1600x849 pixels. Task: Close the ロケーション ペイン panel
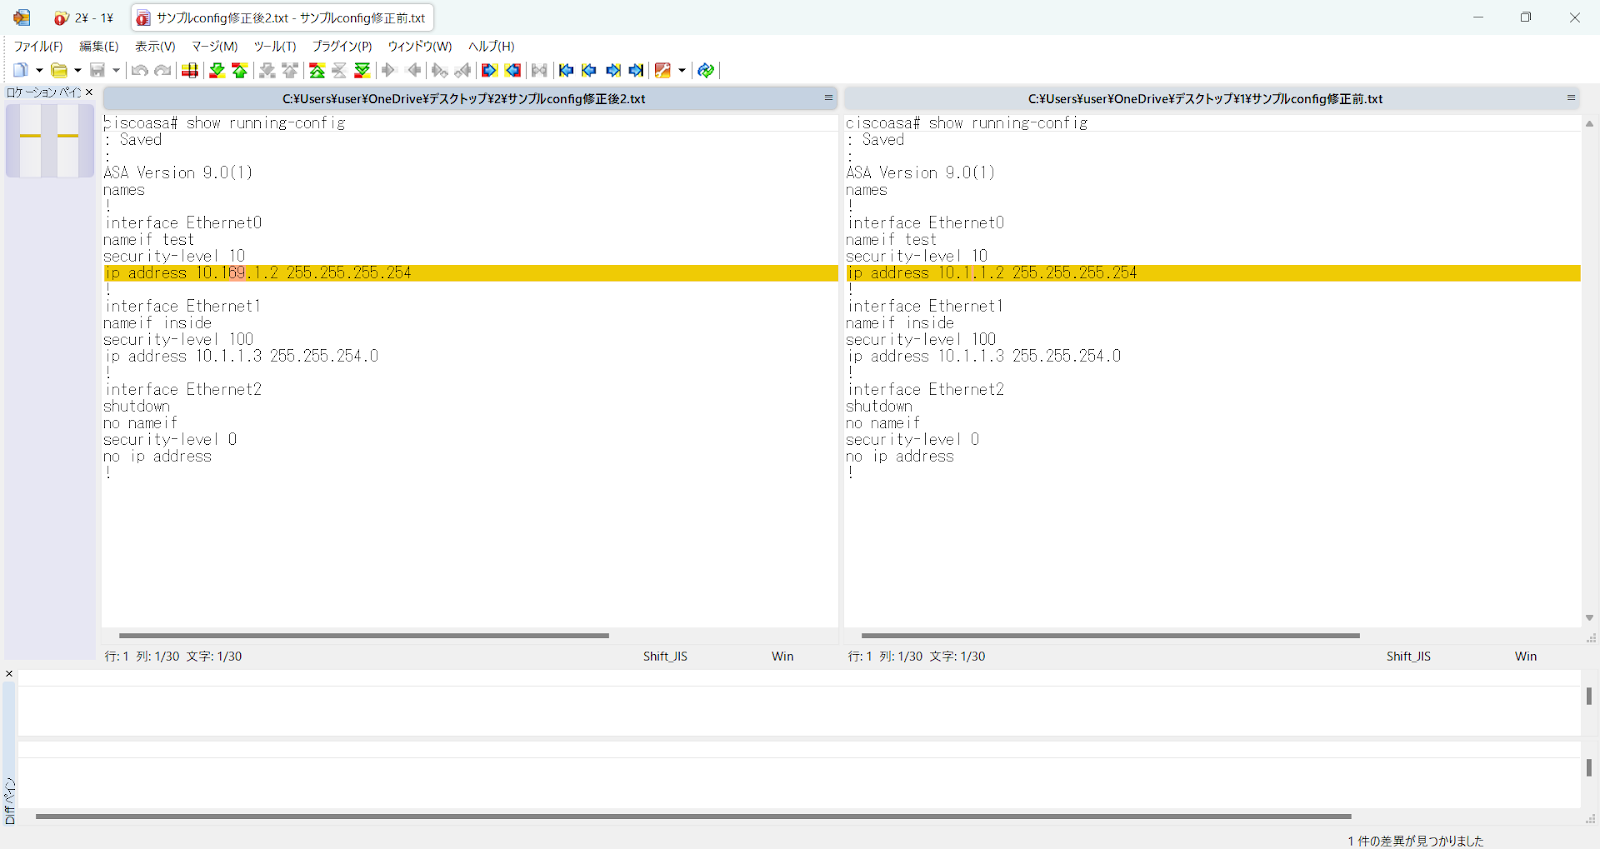click(x=89, y=92)
